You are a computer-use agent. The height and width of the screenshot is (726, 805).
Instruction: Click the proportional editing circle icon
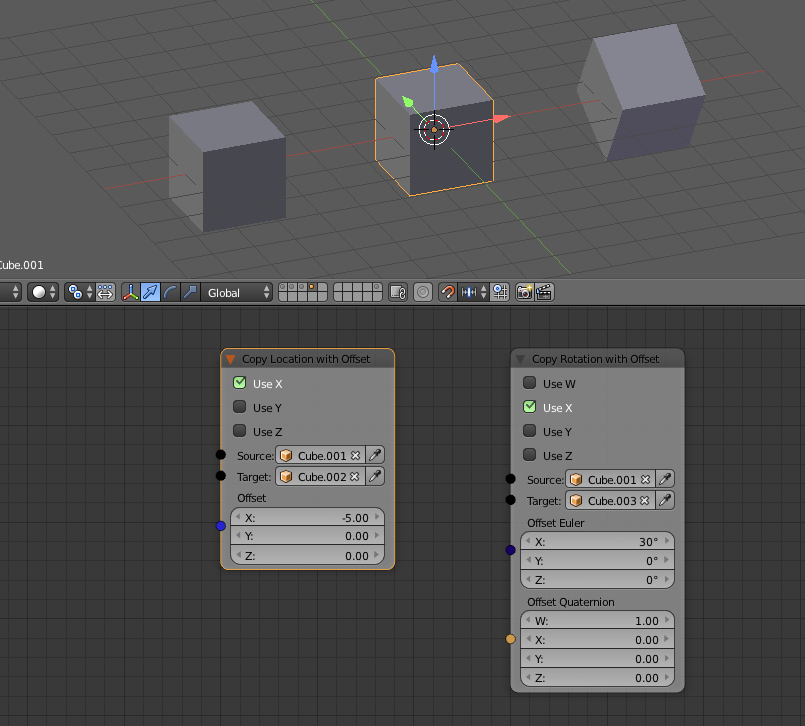click(x=423, y=293)
